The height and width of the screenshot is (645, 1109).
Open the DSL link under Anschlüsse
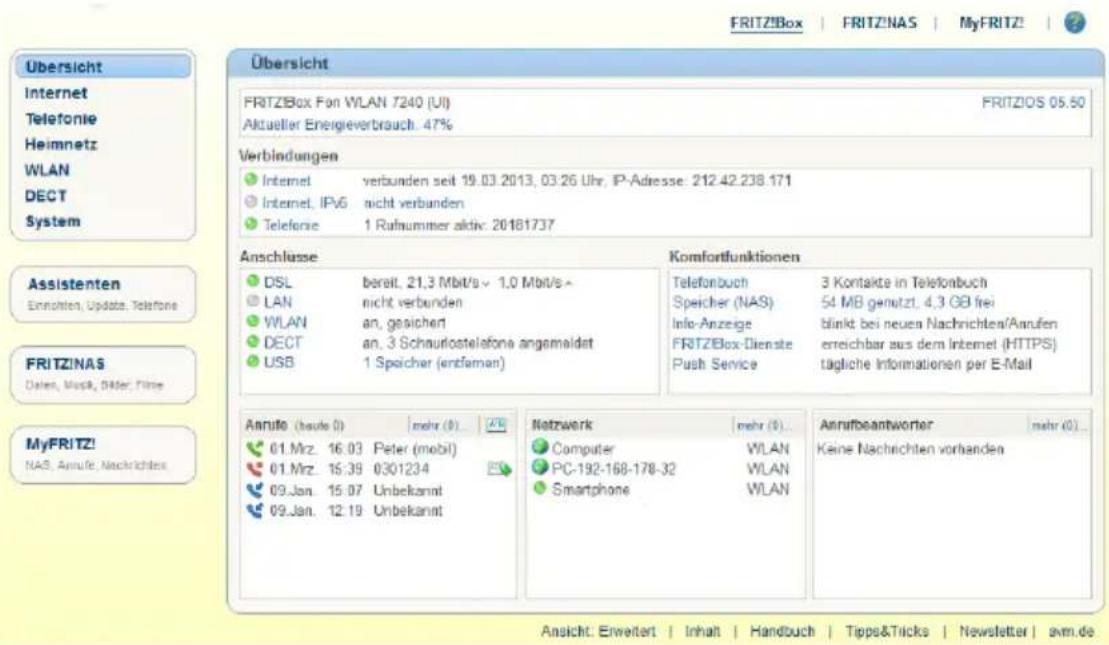277,281
